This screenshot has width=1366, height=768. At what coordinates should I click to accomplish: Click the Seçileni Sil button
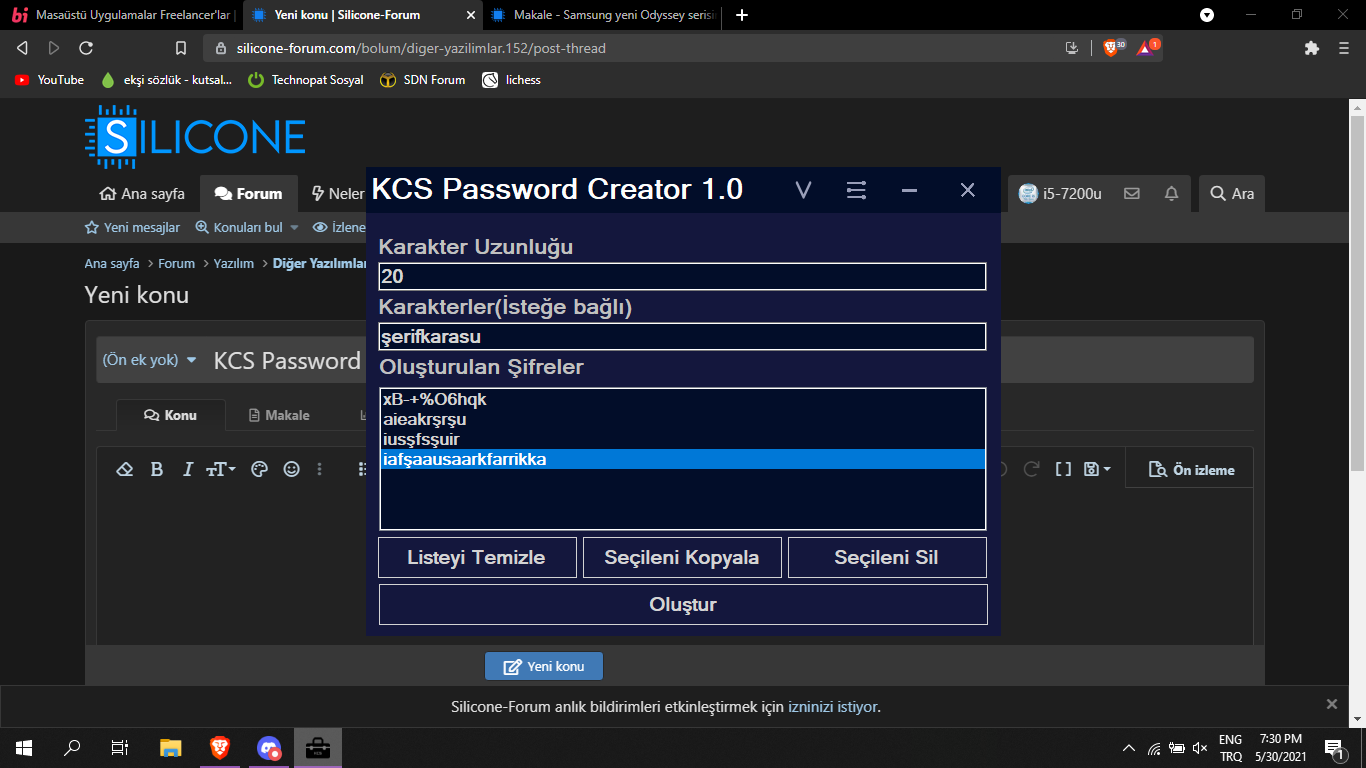(x=887, y=558)
